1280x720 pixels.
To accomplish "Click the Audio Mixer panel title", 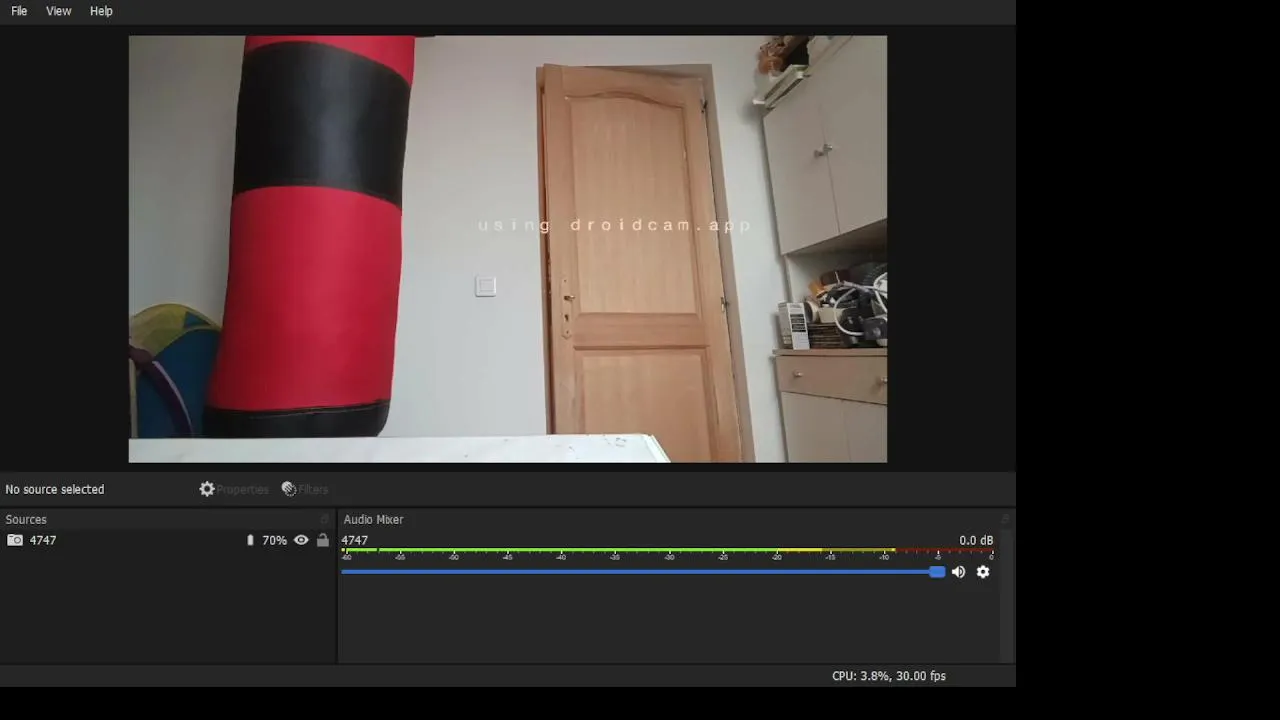I will click(373, 519).
